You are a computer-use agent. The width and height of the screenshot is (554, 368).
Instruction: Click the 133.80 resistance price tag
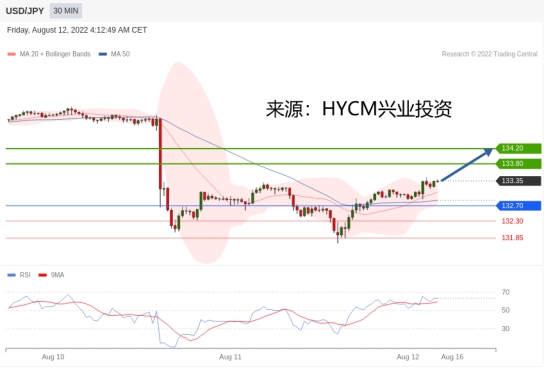pyautogui.click(x=519, y=164)
